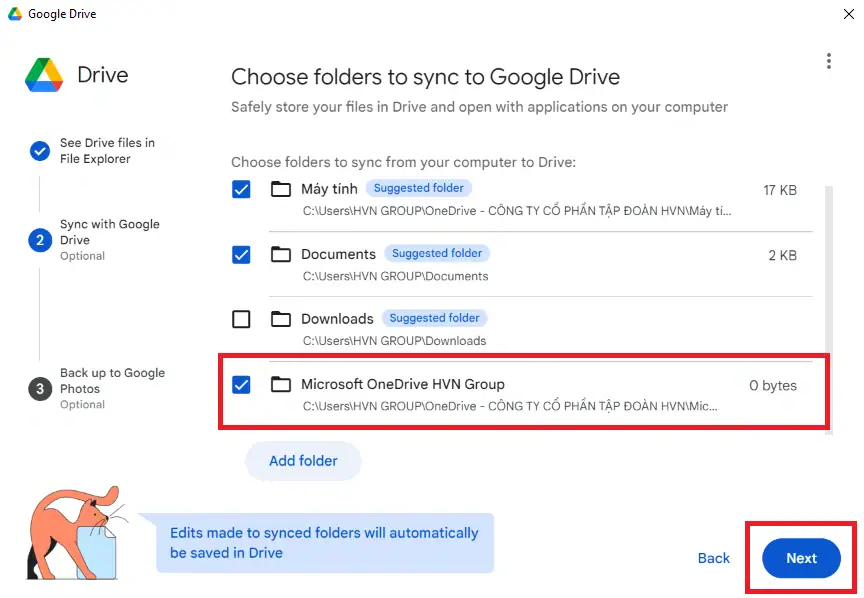The image size is (864, 598).
Task: Go to See Drive files in File Explorer step
Action: tap(107, 151)
